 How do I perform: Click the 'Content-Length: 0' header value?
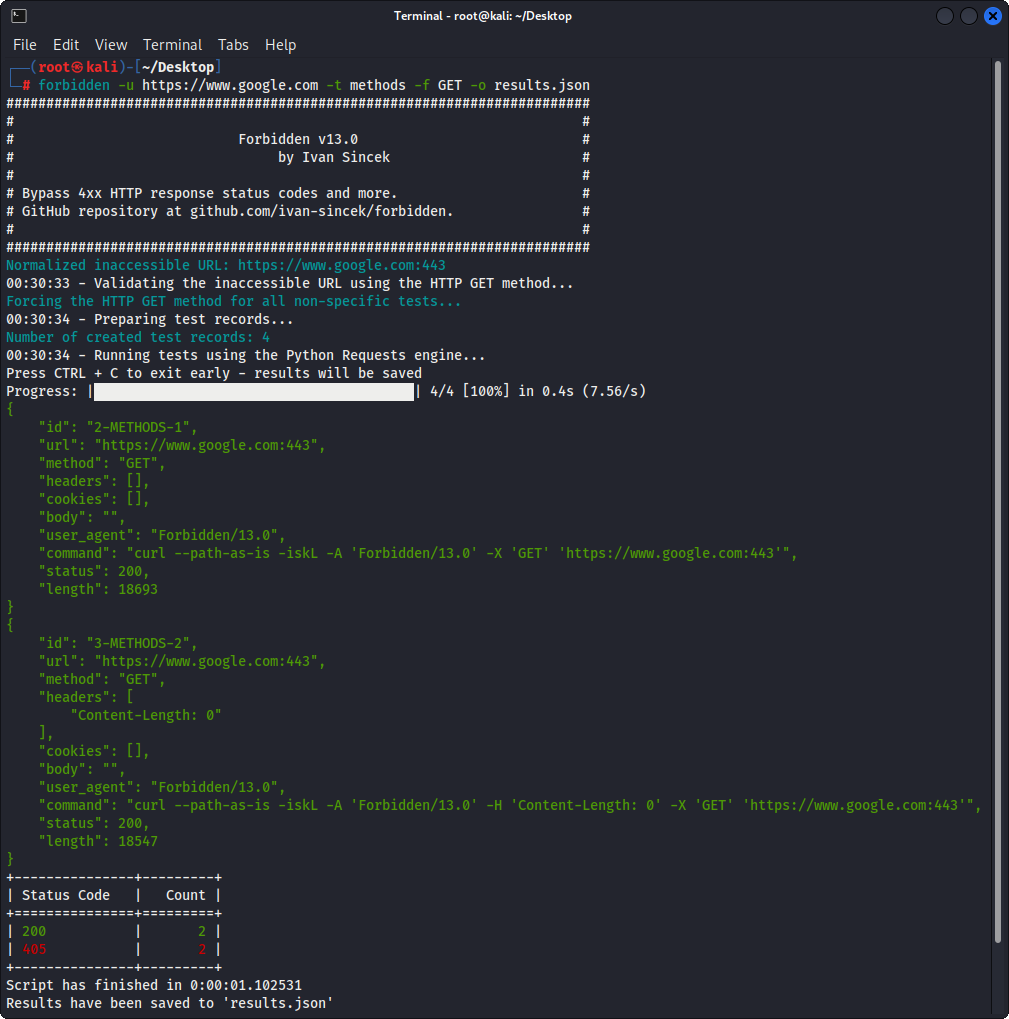tap(146, 715)
